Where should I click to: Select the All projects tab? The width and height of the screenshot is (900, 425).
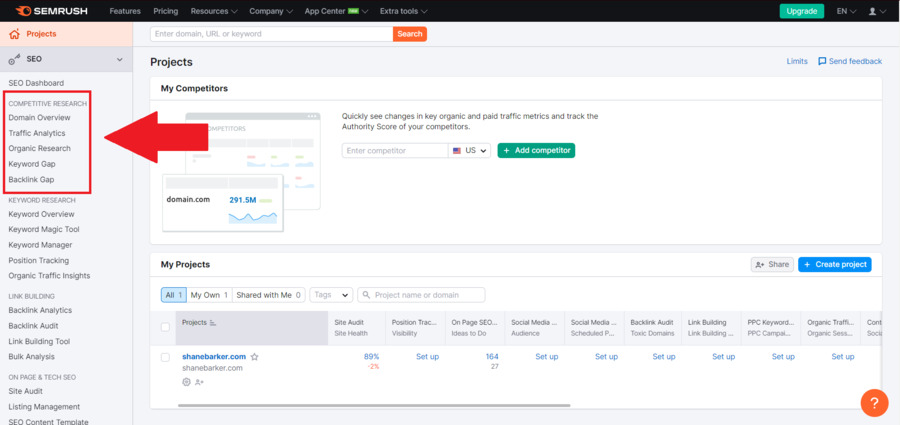coord(174,295)
